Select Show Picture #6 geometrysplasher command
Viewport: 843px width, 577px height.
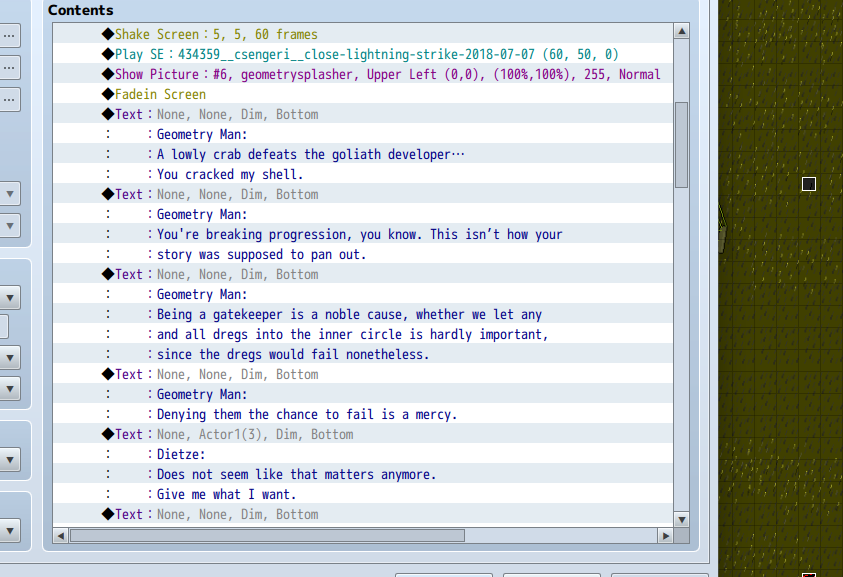[363, 74]
